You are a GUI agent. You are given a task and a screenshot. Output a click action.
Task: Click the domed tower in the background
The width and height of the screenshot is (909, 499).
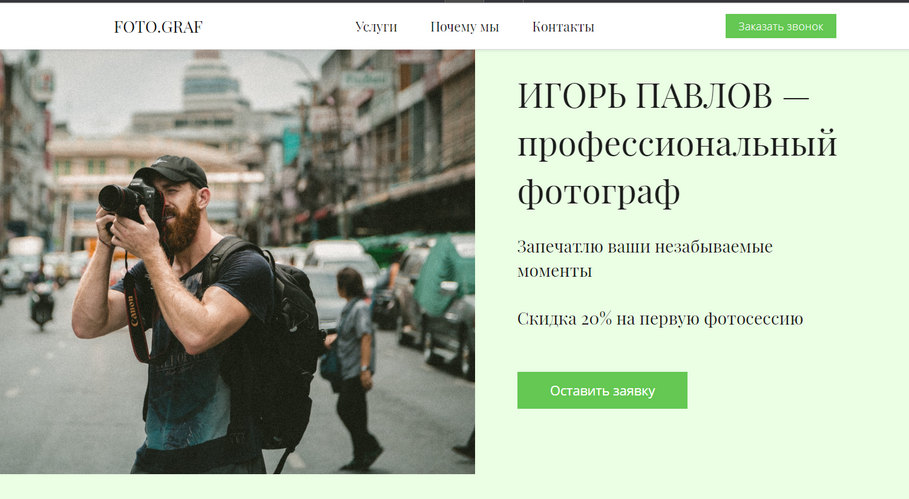point(208,81)
